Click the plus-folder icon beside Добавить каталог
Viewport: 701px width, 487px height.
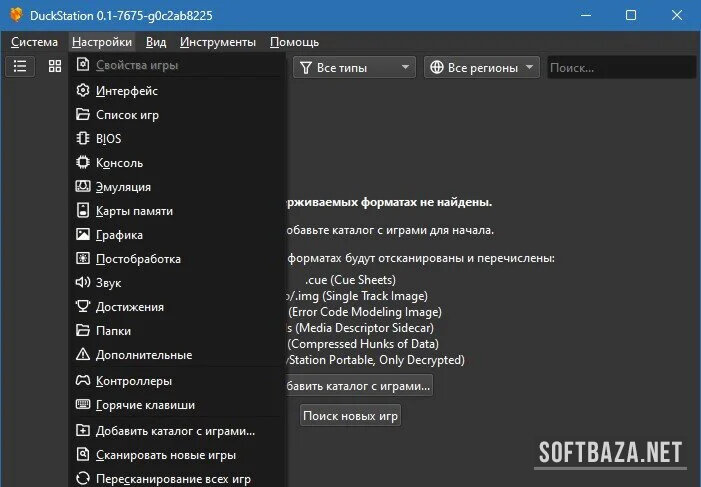[x=83, y=431]
